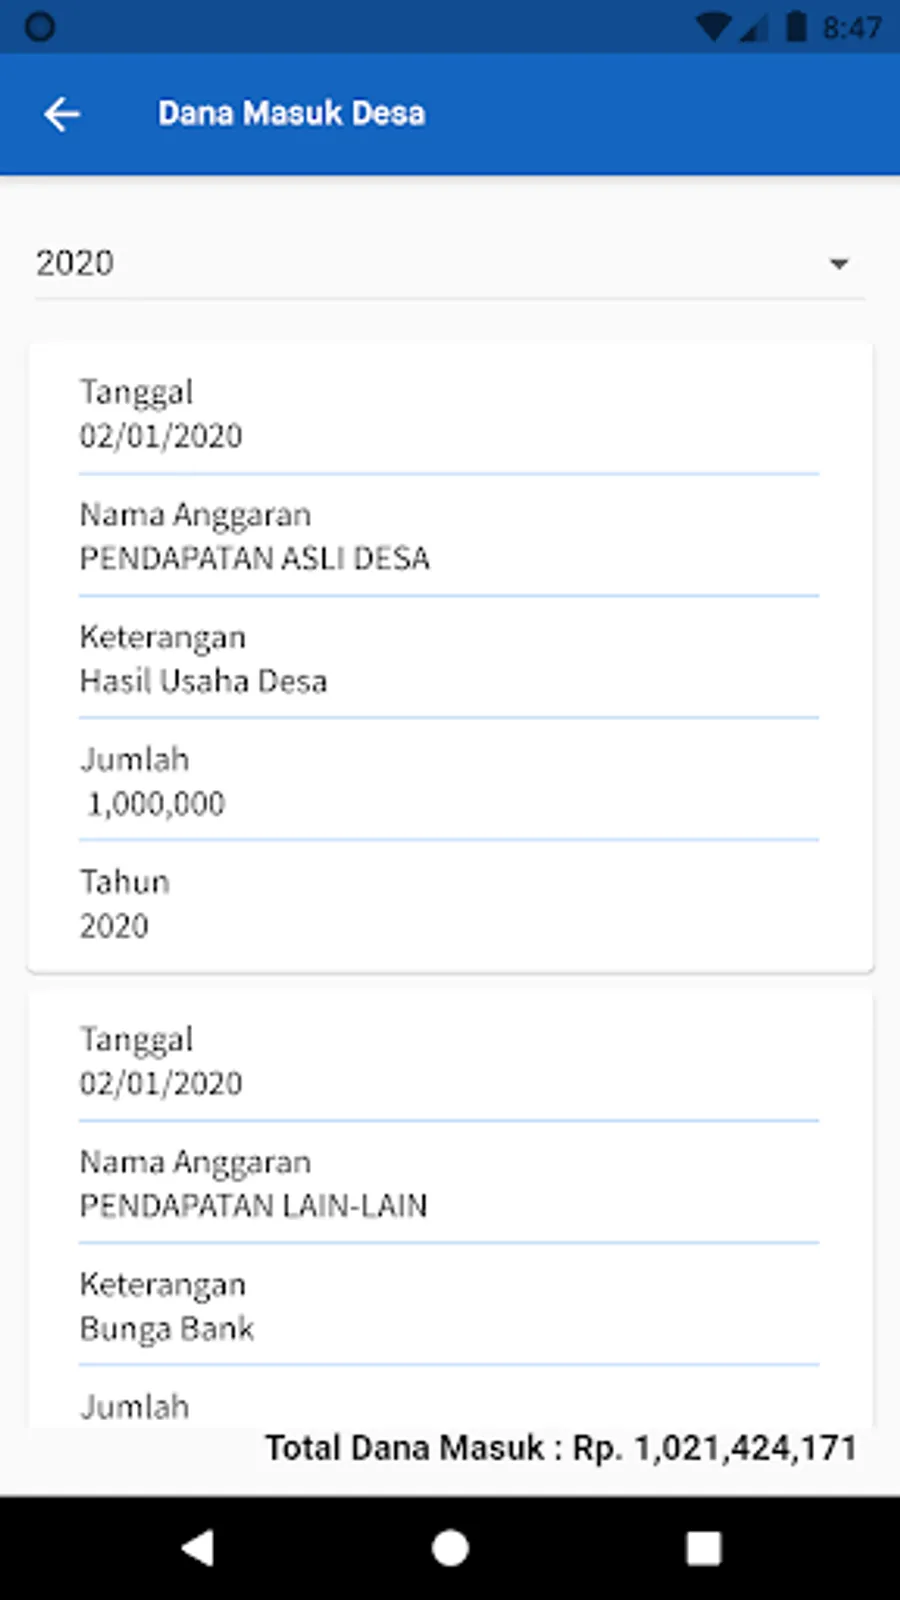The image size is (900, 1600).
Task: Tap the 1,000,000 amount value
Action: coord(156,804)
